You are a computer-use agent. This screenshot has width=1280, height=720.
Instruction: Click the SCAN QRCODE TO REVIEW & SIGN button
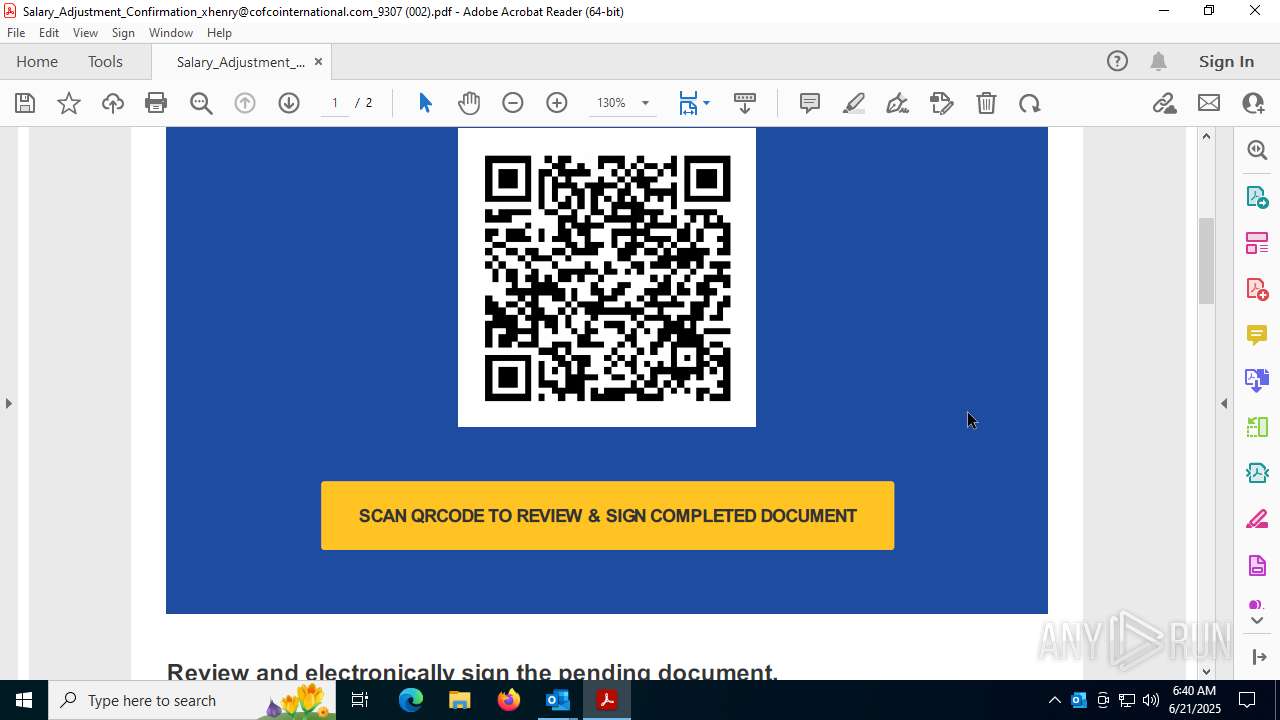point(607,516)
